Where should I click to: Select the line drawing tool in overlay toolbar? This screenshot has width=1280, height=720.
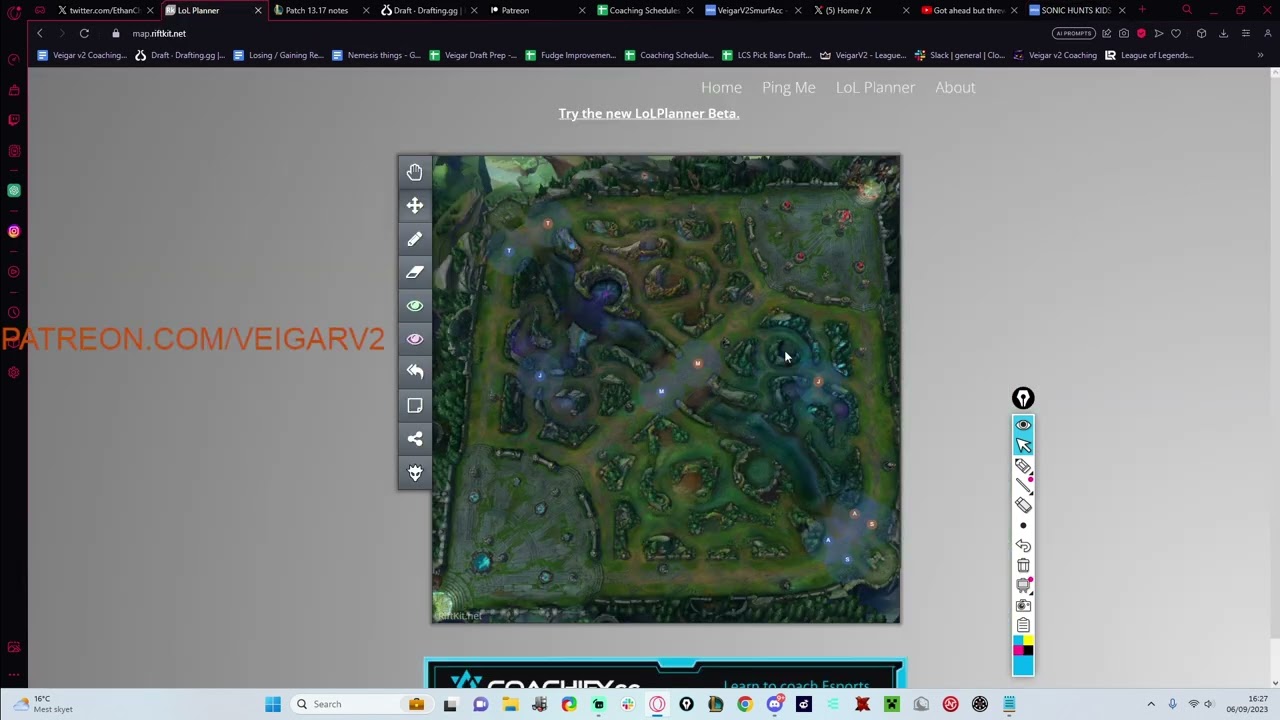(1023, 485)
